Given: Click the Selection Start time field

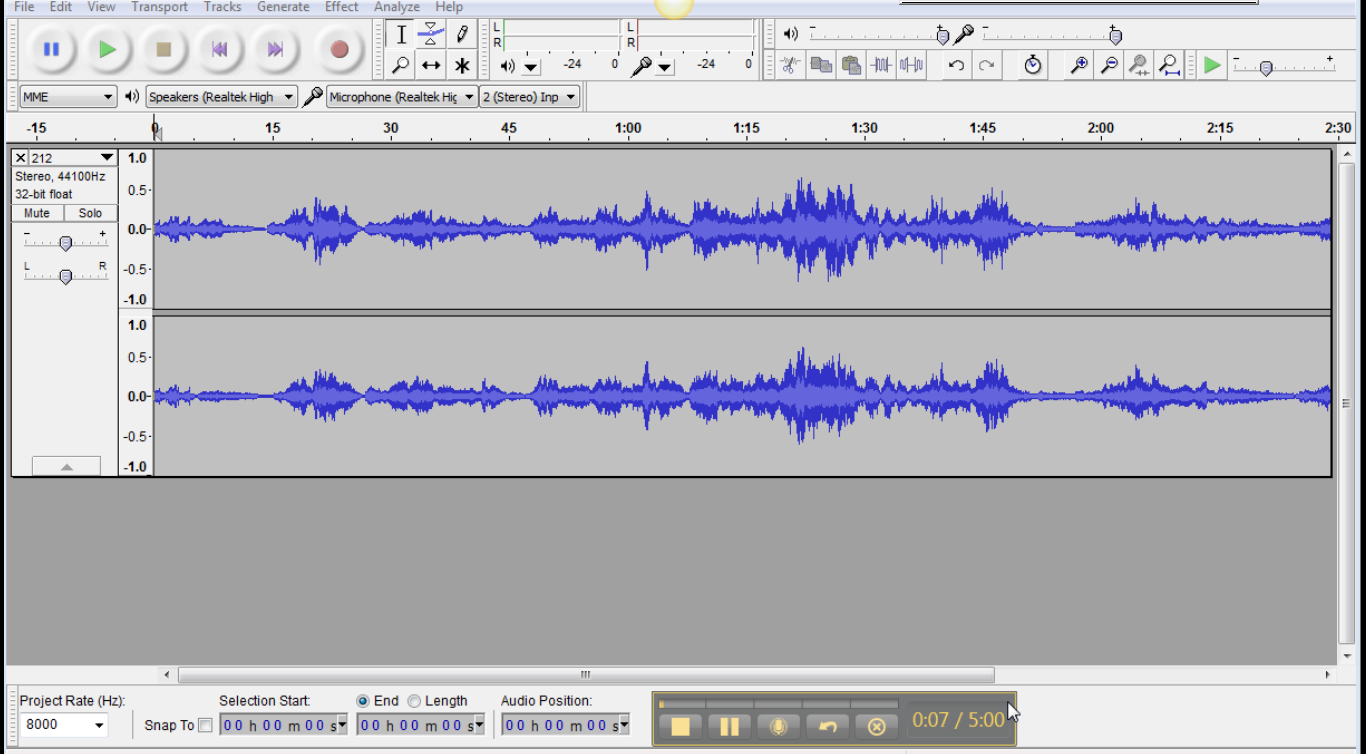Looking at the screenshot, I should coord(283,725).
